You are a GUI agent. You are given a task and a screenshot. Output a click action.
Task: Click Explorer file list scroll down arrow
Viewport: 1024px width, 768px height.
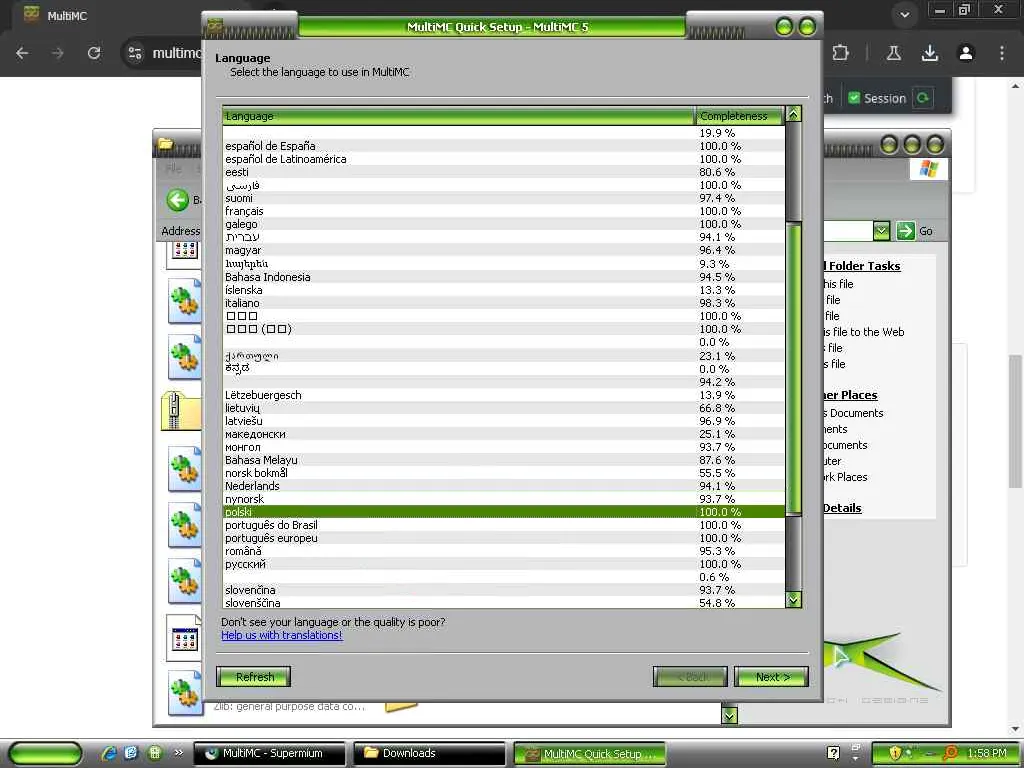point(729,716)
